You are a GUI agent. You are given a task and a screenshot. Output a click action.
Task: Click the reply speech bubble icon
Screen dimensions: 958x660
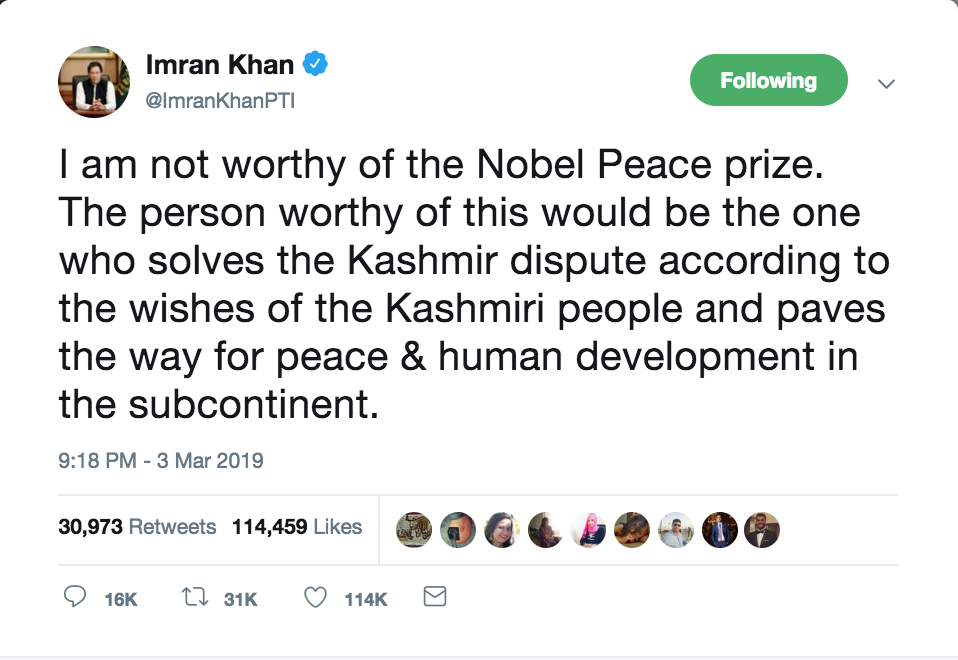(x=74, y=598)
